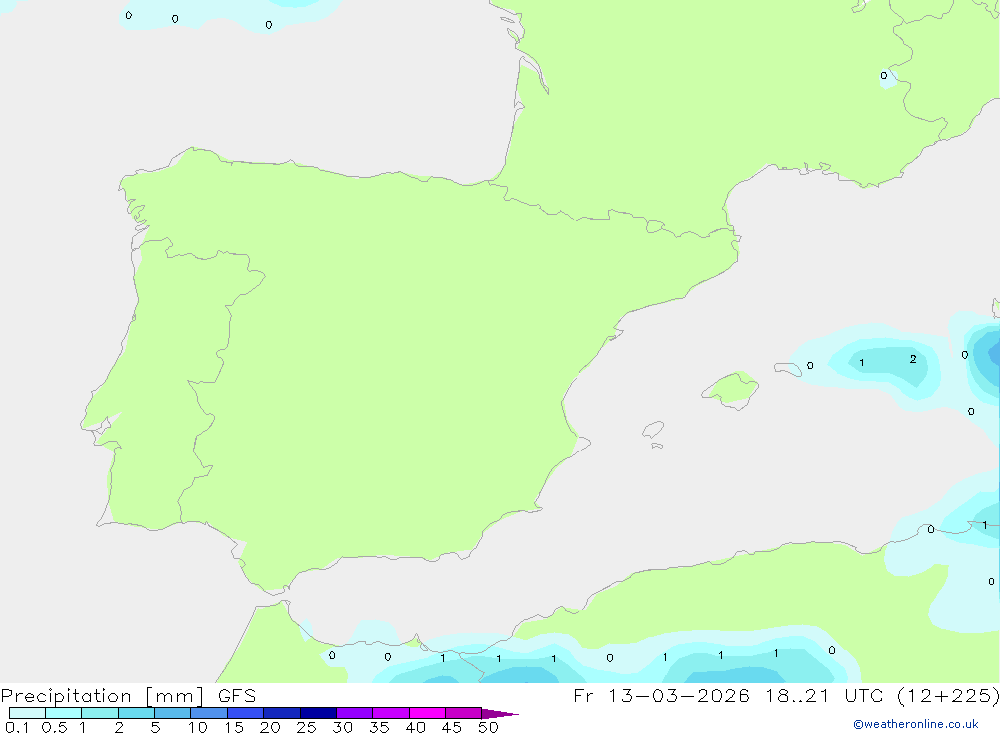
Task: Click the 35 legend scale label
Action: [x=379, y=727]
